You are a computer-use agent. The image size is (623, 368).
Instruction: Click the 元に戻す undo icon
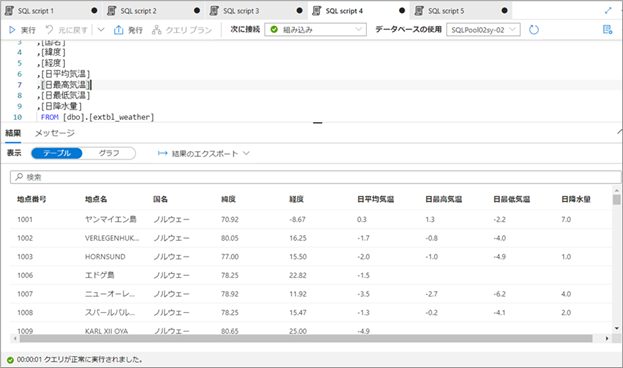tap(49, 30)
